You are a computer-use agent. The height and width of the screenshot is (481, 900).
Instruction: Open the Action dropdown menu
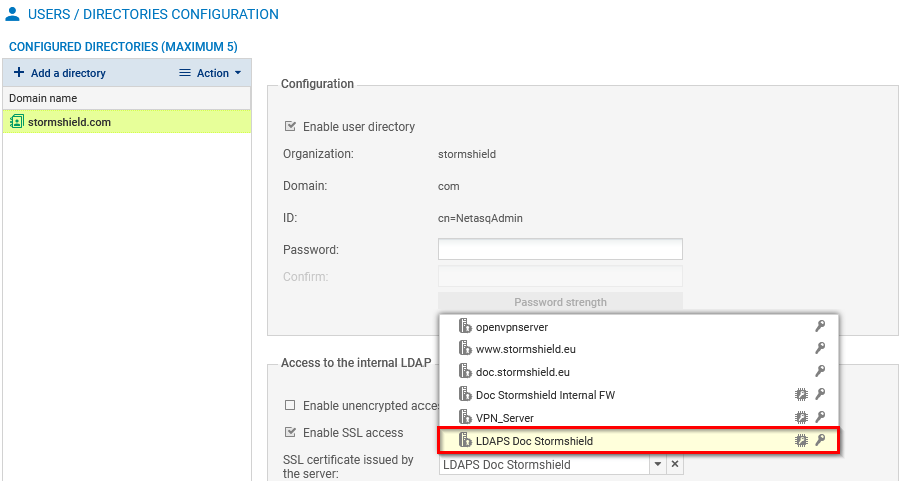[x=210, y=73]
